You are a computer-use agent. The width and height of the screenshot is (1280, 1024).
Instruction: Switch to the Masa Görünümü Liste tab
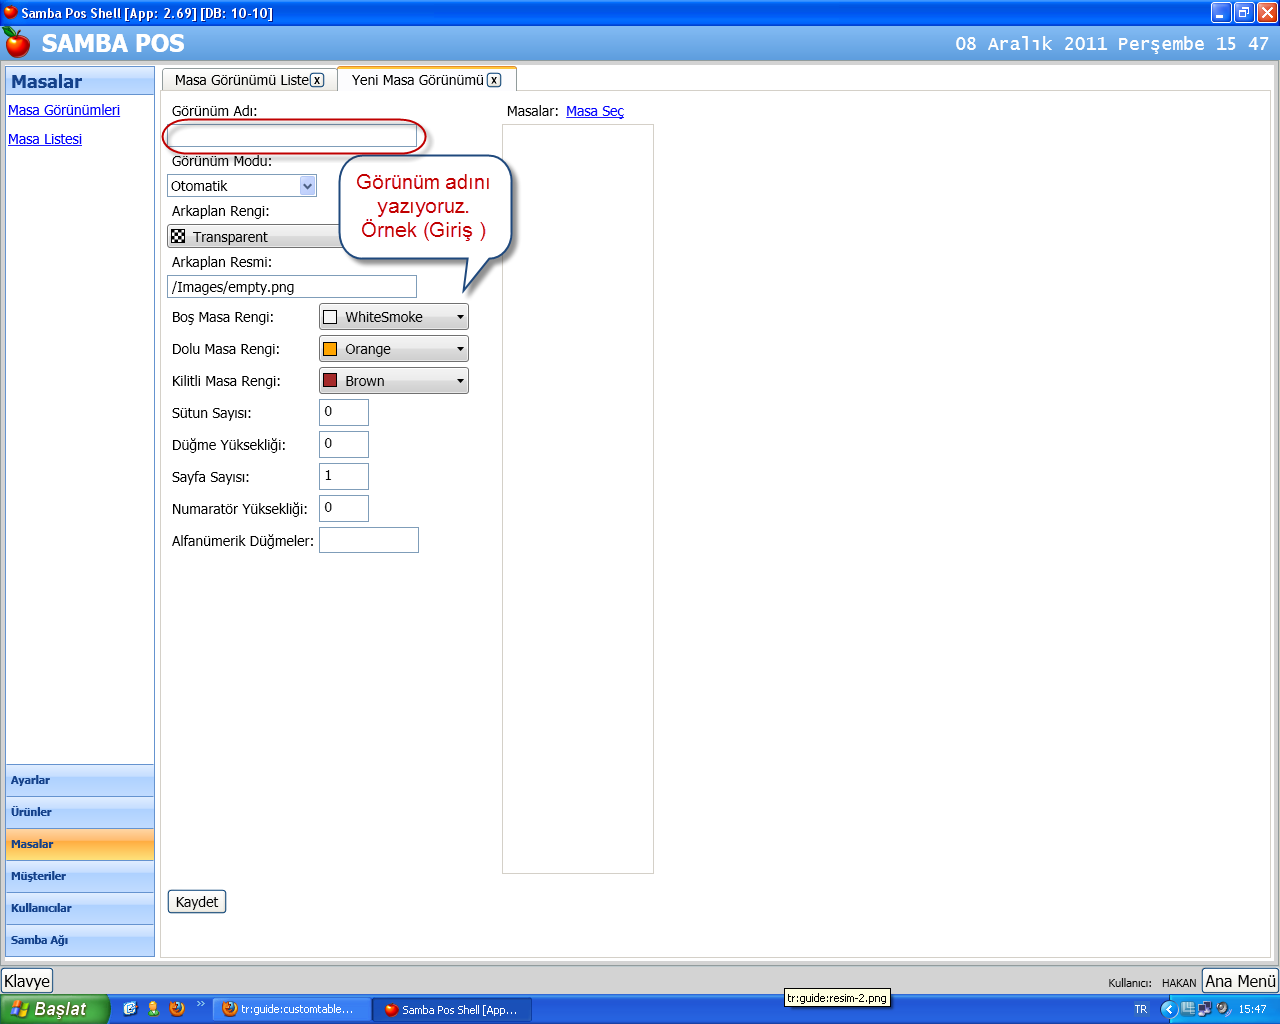[x=241, y=80]
